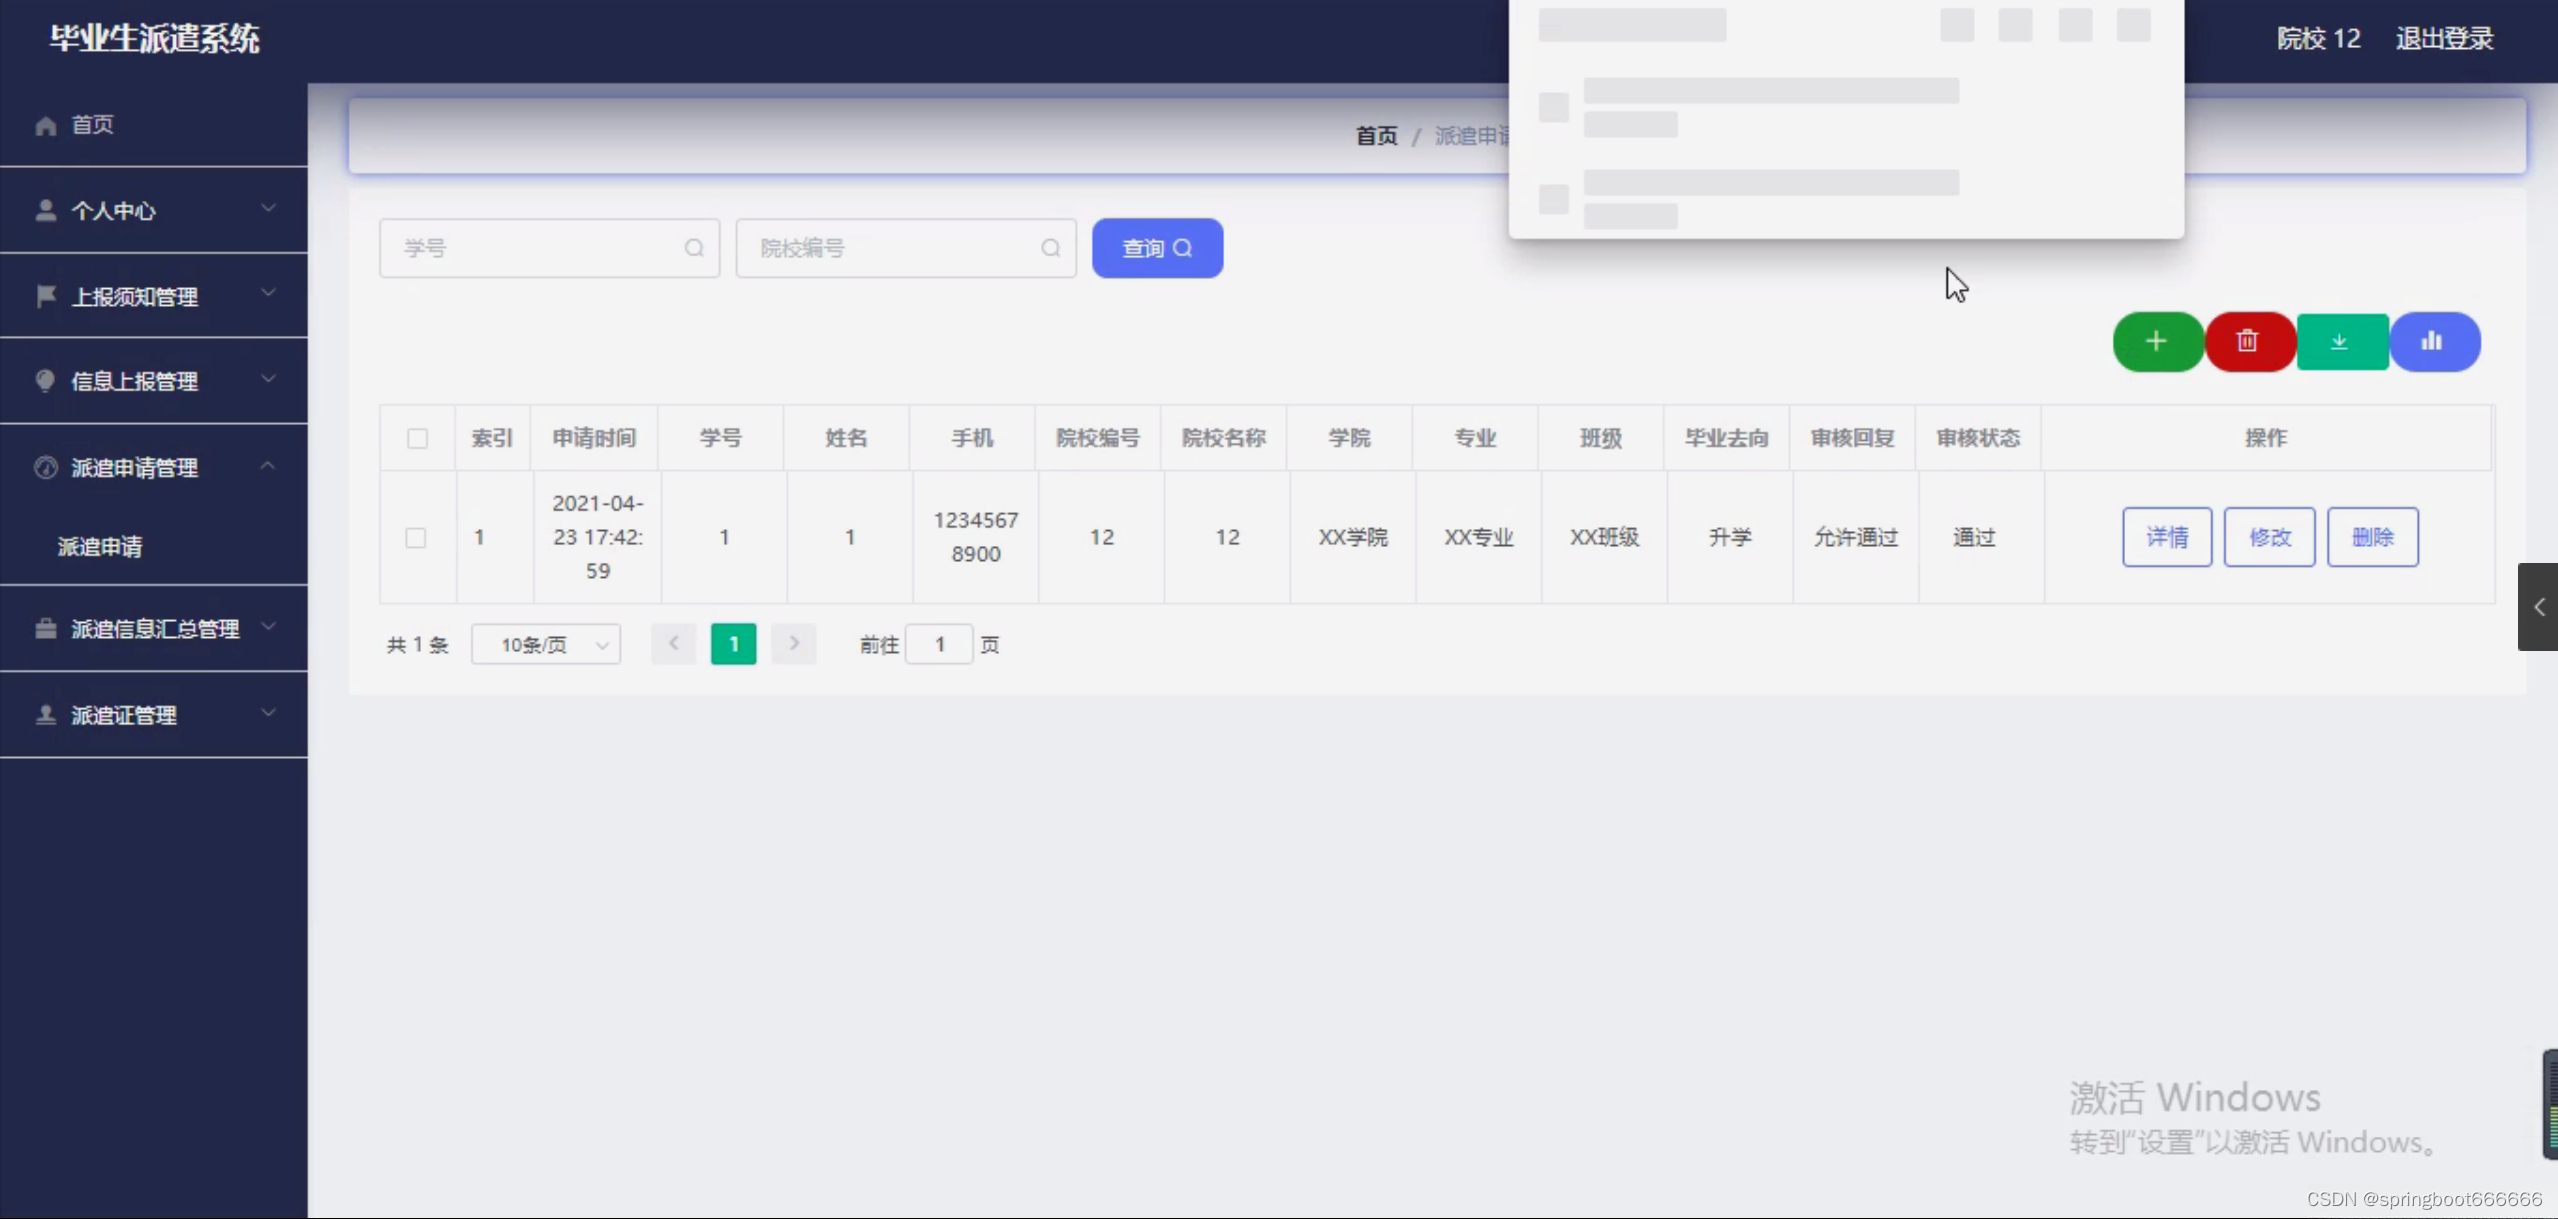Go to previous page arrow
2558x1219 pixels.
674,644
